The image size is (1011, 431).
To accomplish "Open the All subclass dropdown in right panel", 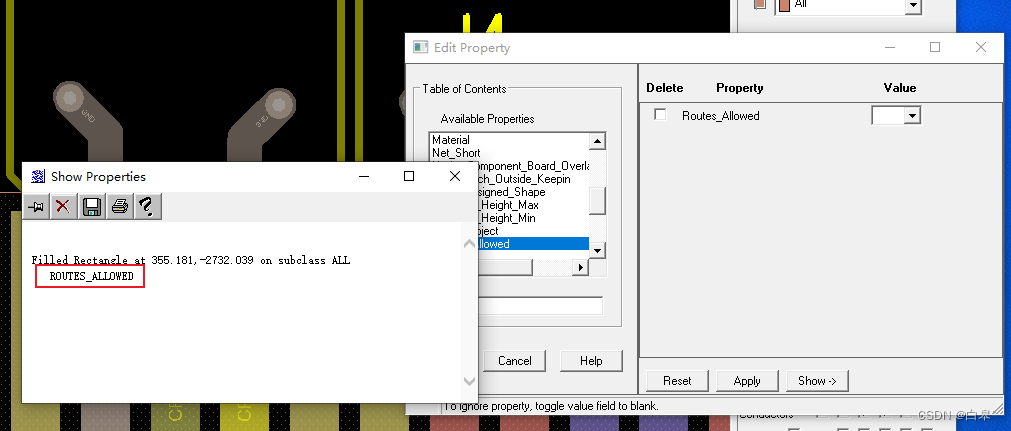I will 912,5.
